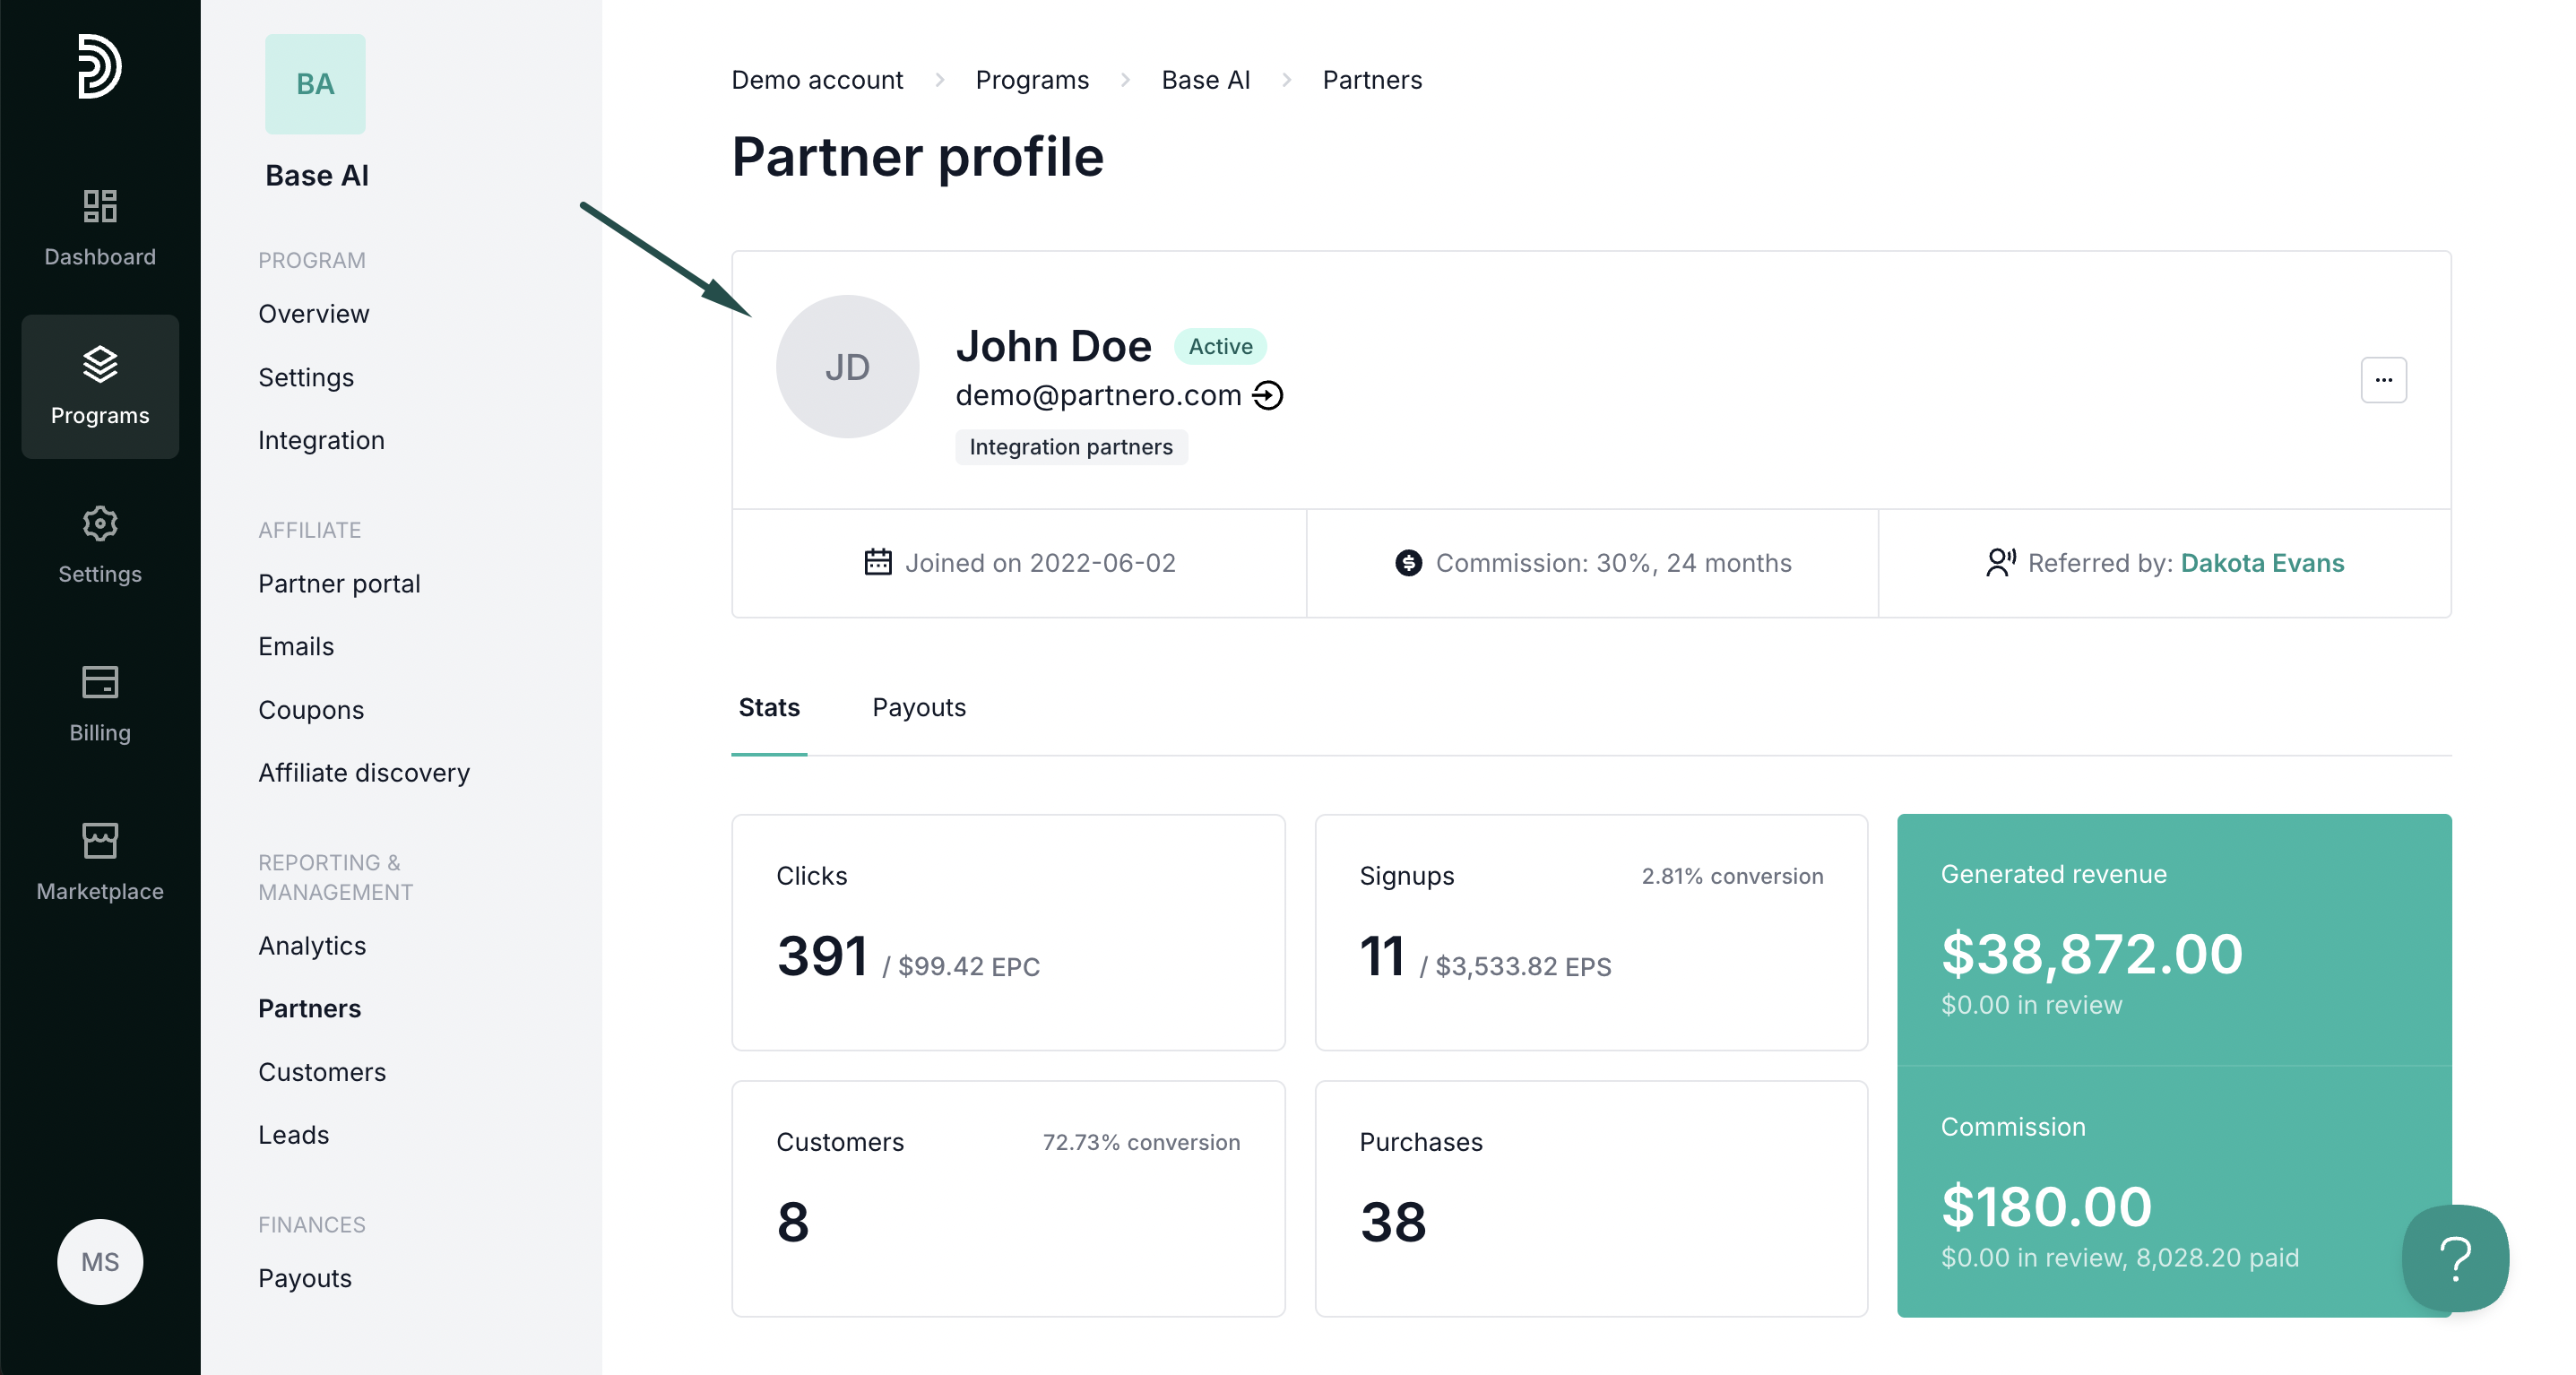The height and width of the screenshot is (1375, 2576).
Task: Open Affiliate discovery in sidebar
Action: 363,772
